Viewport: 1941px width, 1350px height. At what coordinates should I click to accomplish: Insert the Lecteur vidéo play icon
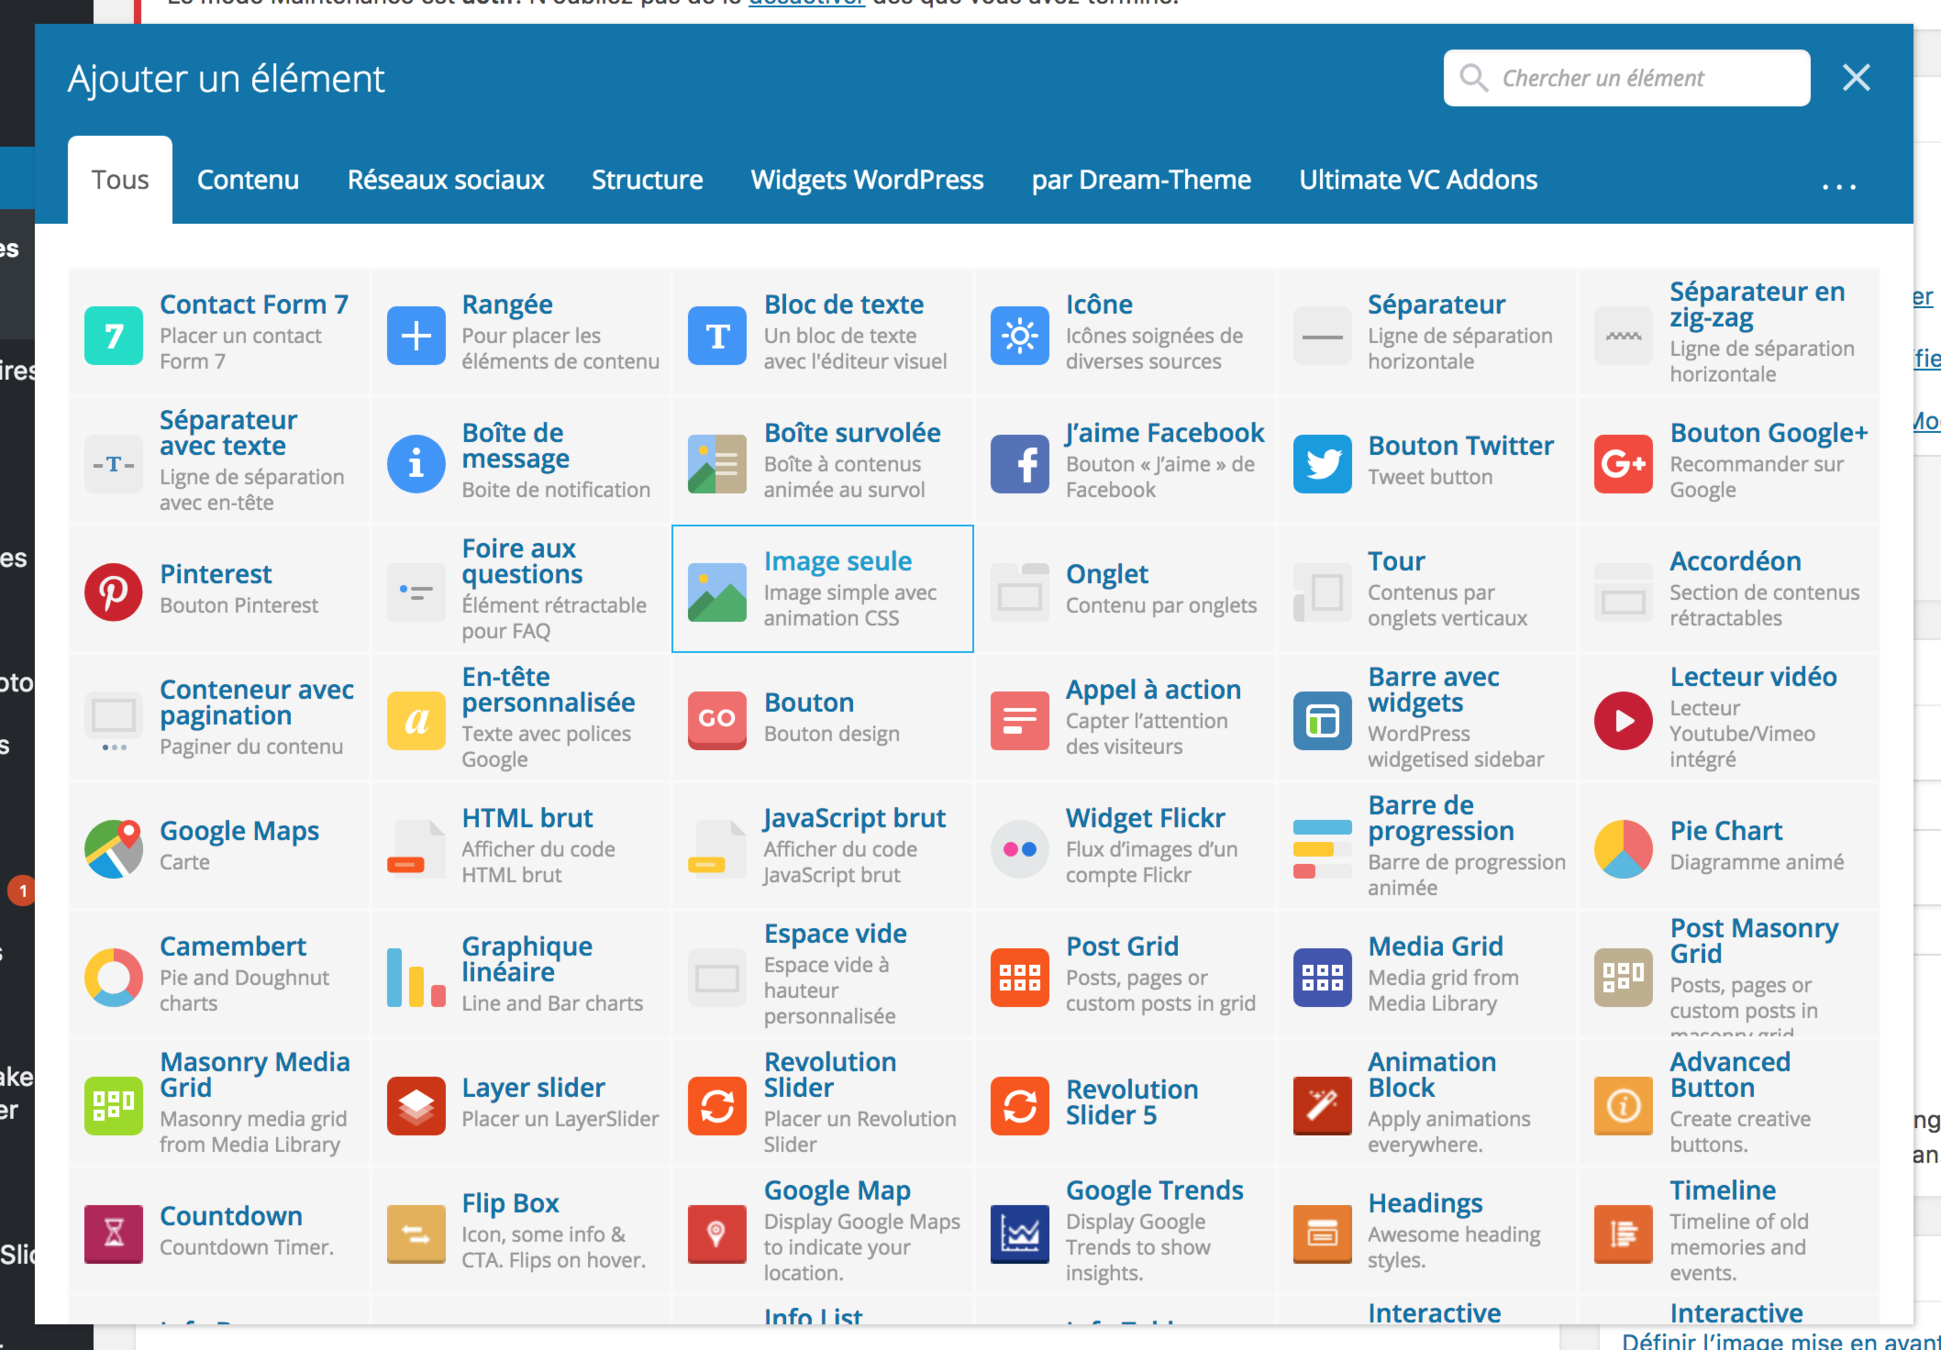[x=1622, y=719]
